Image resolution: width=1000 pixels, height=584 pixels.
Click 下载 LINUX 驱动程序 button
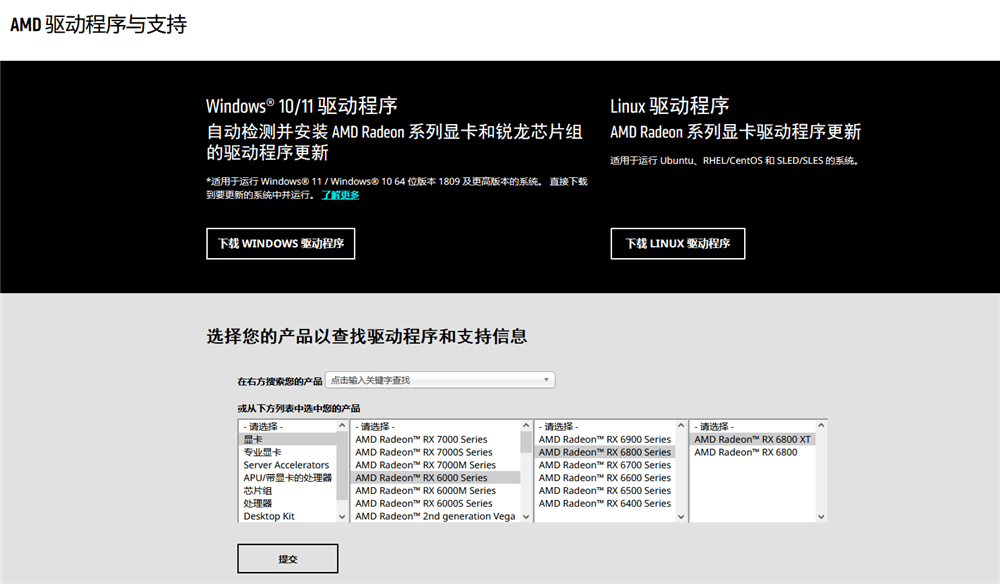[677, 243]
